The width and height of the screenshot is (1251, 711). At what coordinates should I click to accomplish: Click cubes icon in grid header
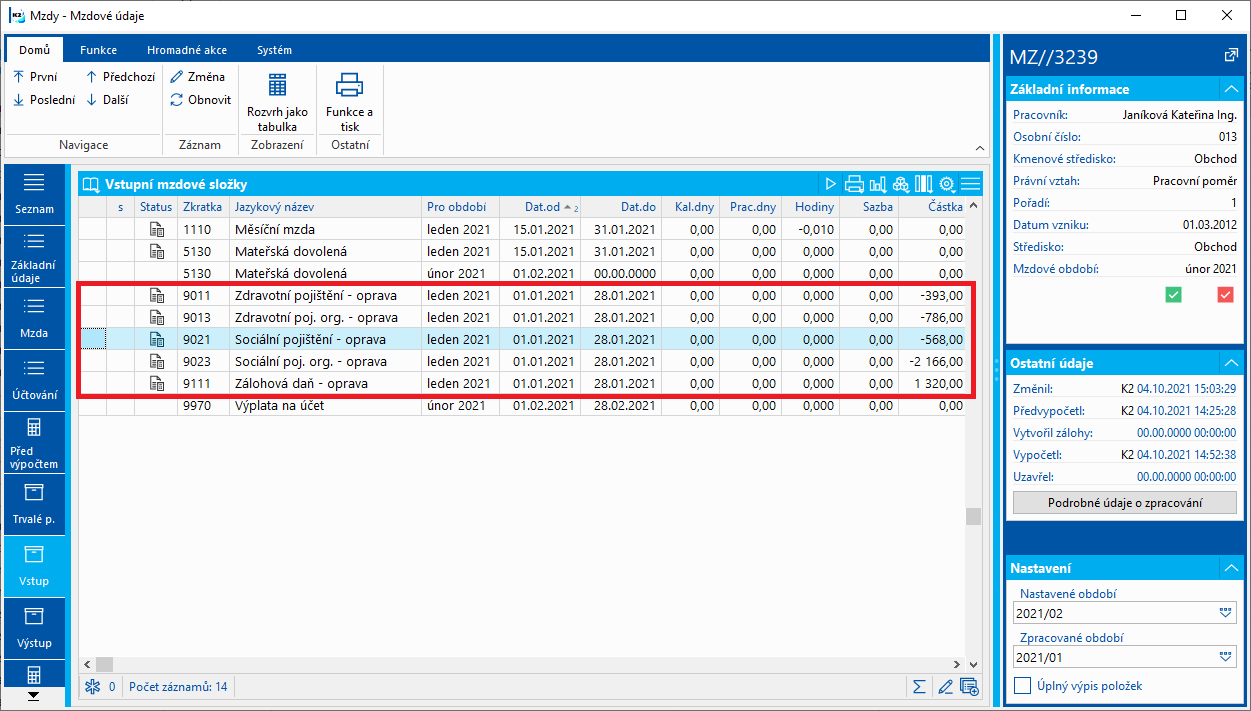click(x=901, y=184)
